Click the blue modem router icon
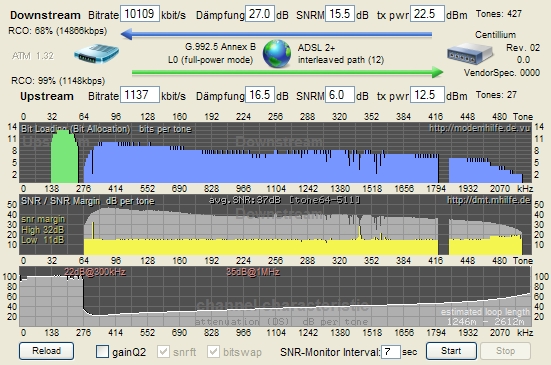Viewport: 551px width, 365px height. point(97,54)
